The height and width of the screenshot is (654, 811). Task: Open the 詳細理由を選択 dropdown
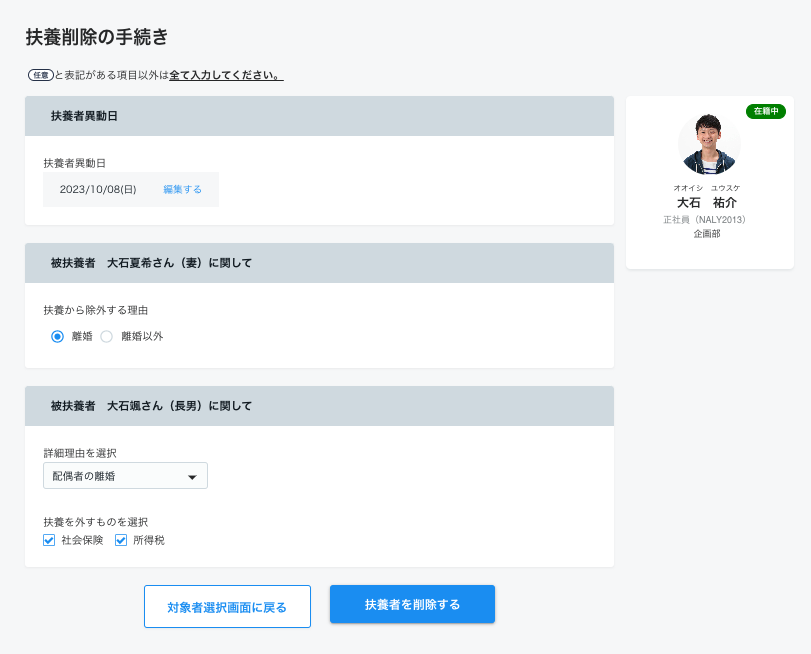125,475
